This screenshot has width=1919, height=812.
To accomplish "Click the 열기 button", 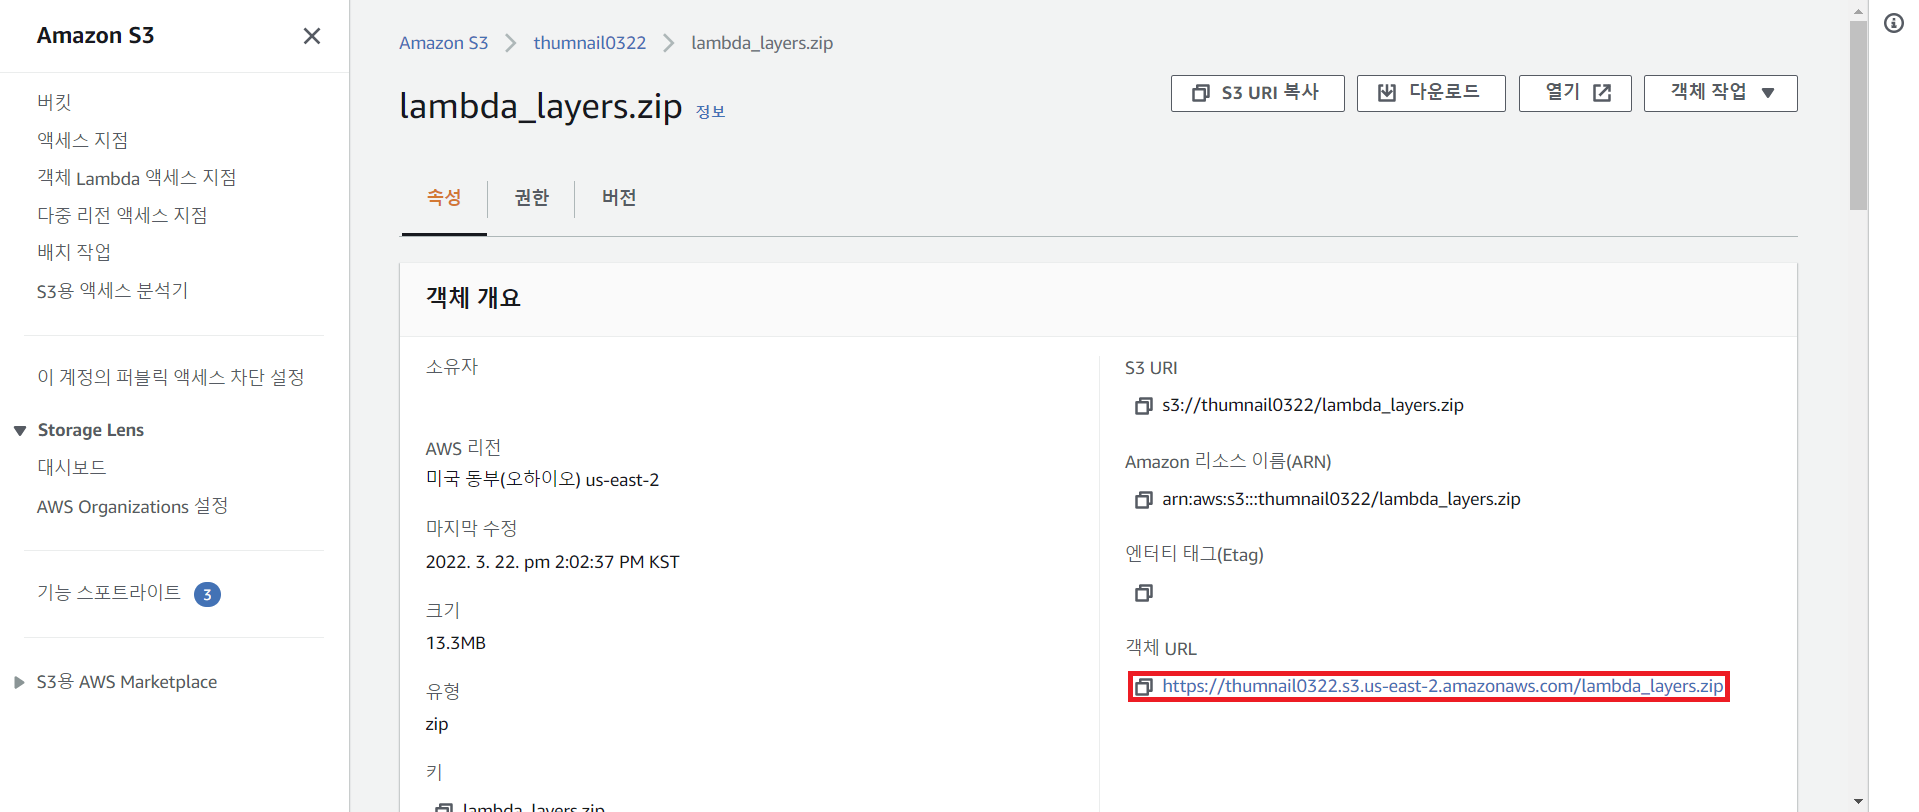I will [1574, 93].
